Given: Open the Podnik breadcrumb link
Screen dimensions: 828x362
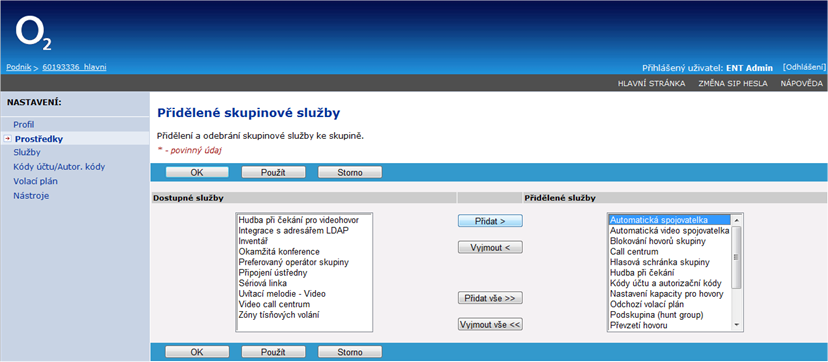Looking at the screenshot, I should [x=19, y=68].
